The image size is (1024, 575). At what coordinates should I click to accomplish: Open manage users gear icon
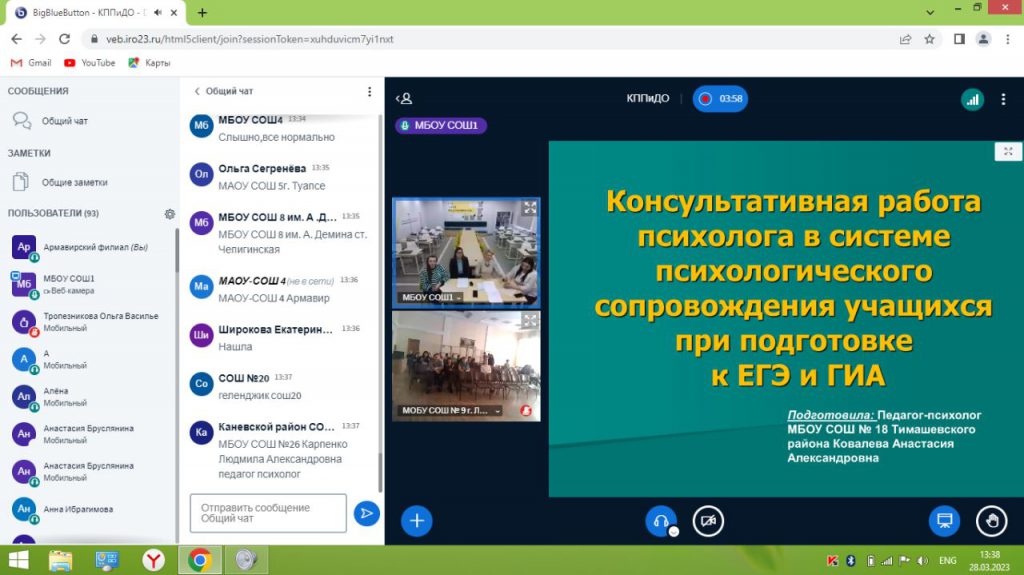tap(170, 214)
